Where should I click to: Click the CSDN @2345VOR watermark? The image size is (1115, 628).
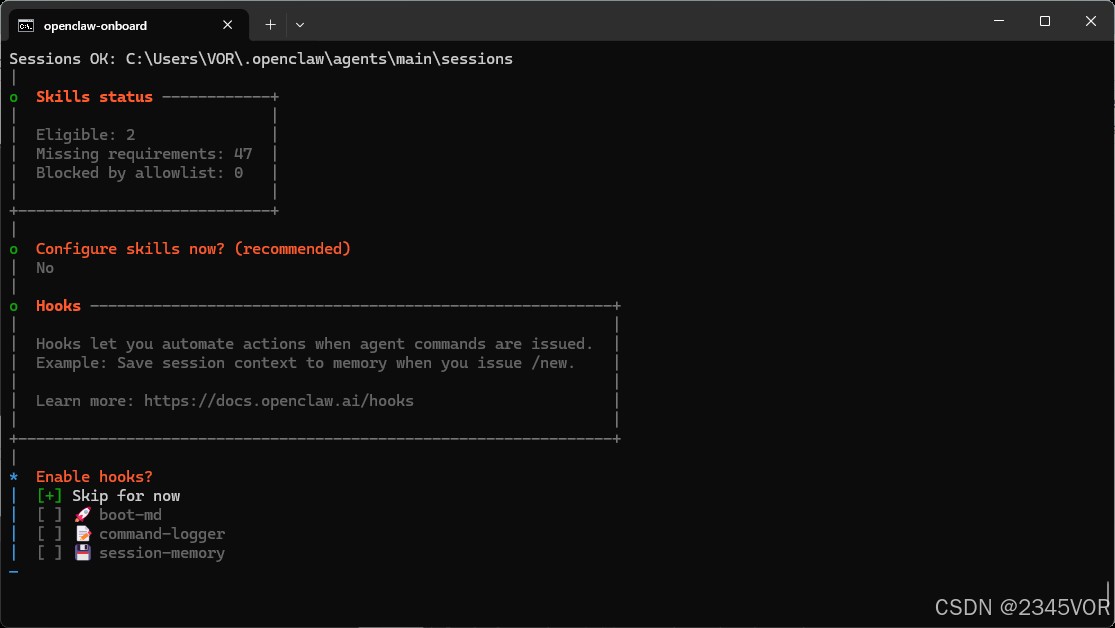(1022, 607)
